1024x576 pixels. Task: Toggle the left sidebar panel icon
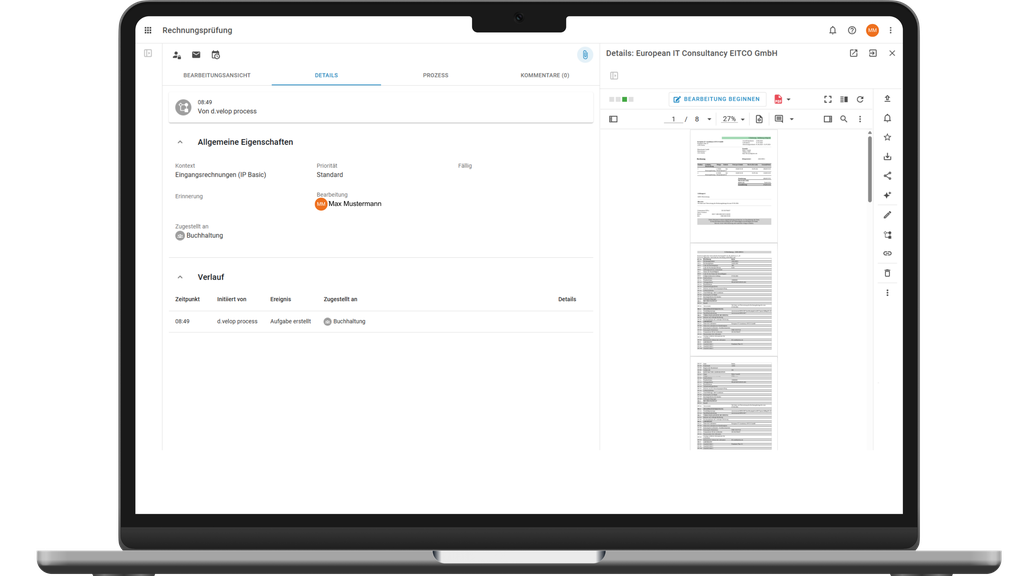click(148, 53)
